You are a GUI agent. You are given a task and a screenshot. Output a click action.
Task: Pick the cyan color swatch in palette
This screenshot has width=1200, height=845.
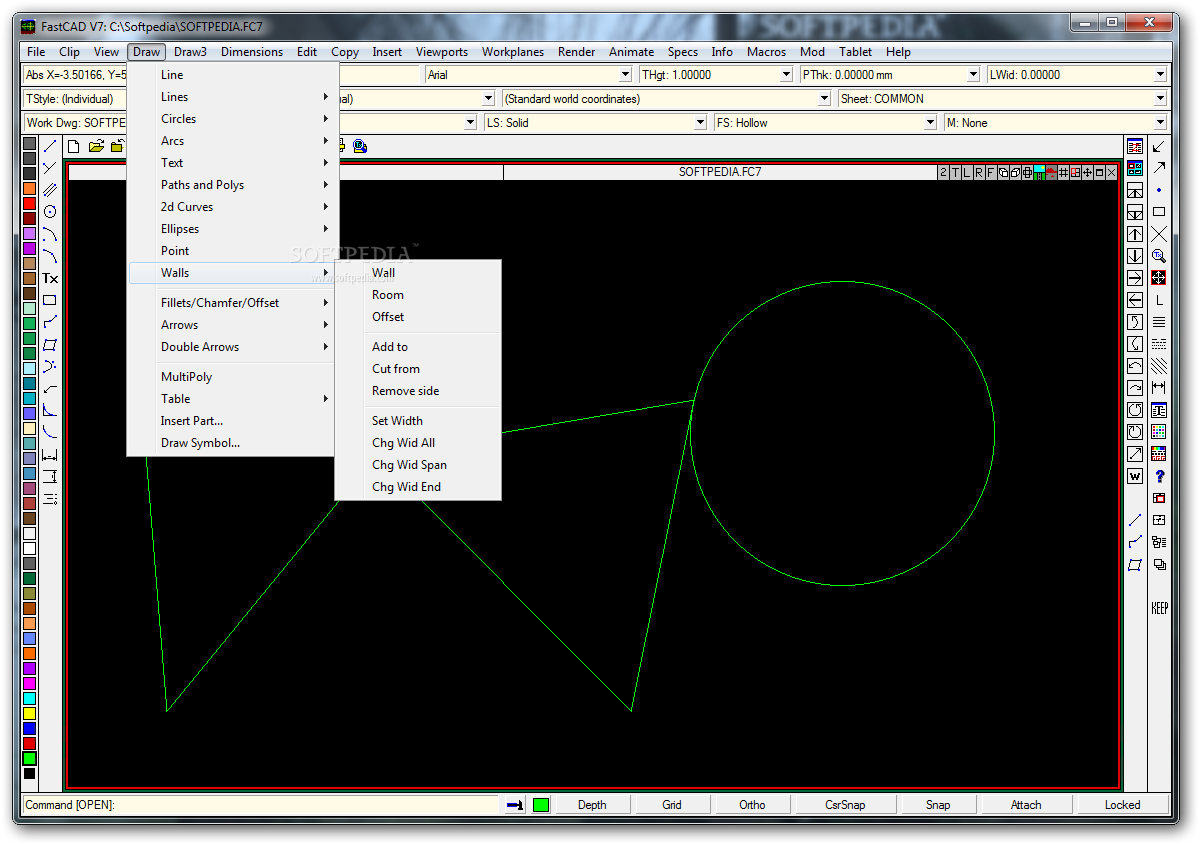[29, 698]
